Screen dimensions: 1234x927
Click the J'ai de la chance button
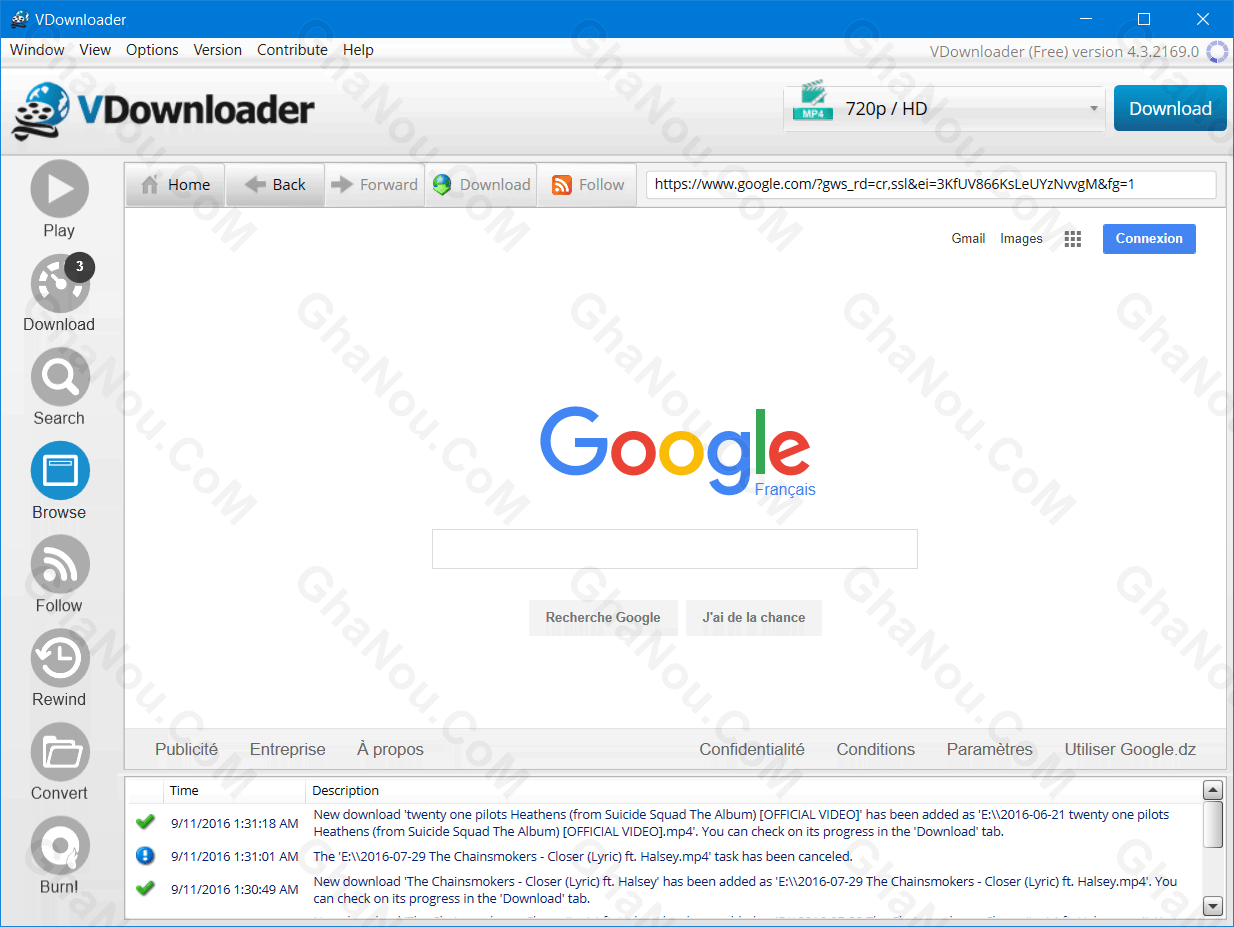click(x=754, y=618)
